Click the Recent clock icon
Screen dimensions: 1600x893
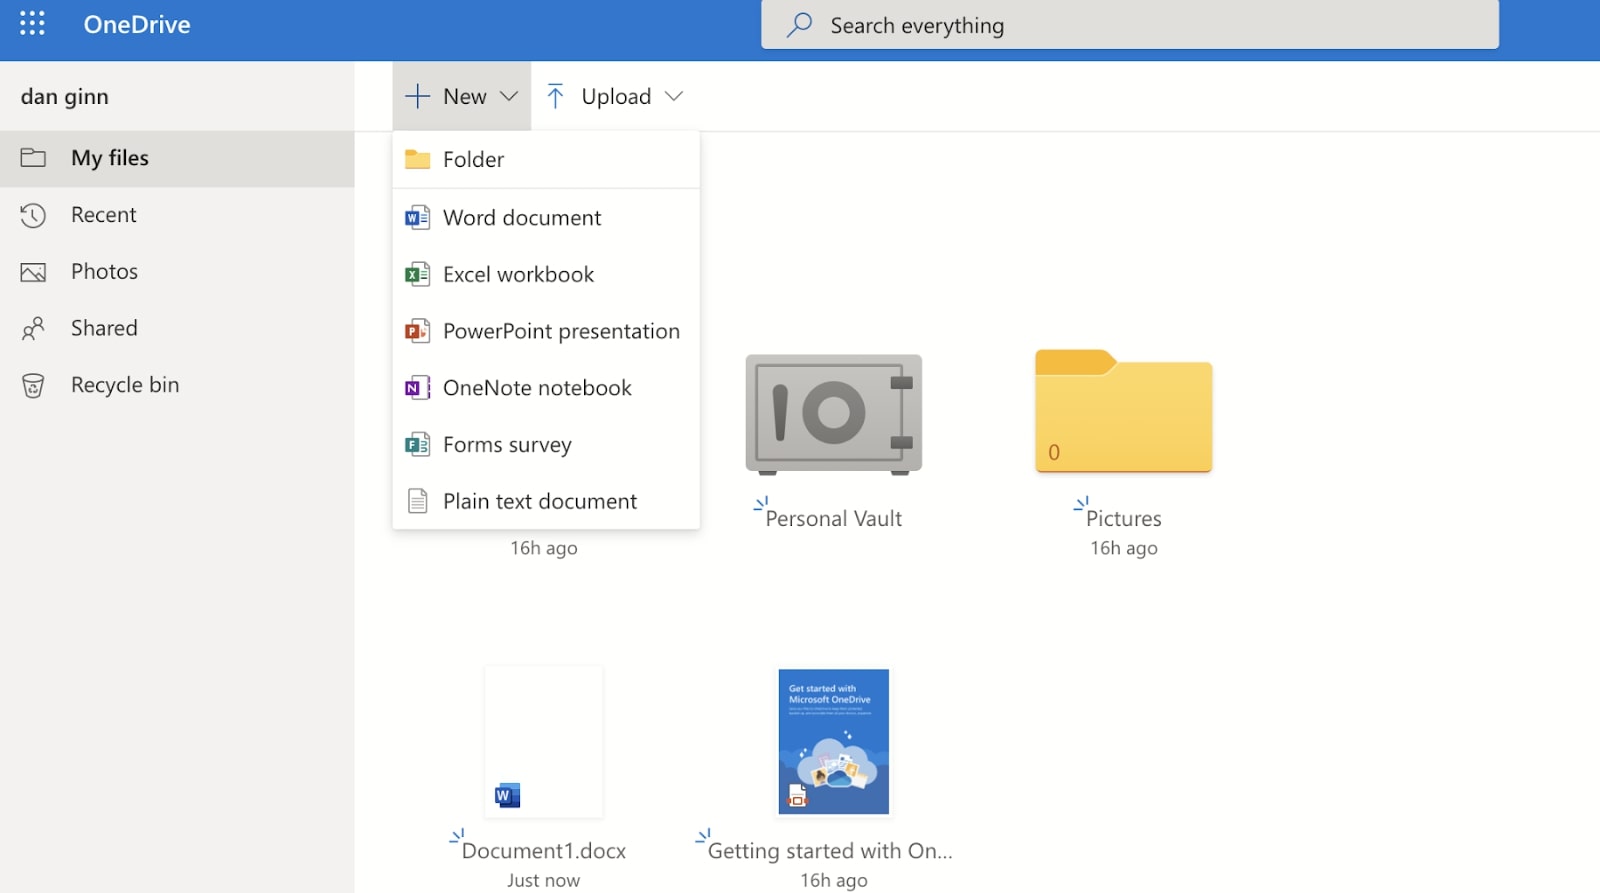coord(33,215)
